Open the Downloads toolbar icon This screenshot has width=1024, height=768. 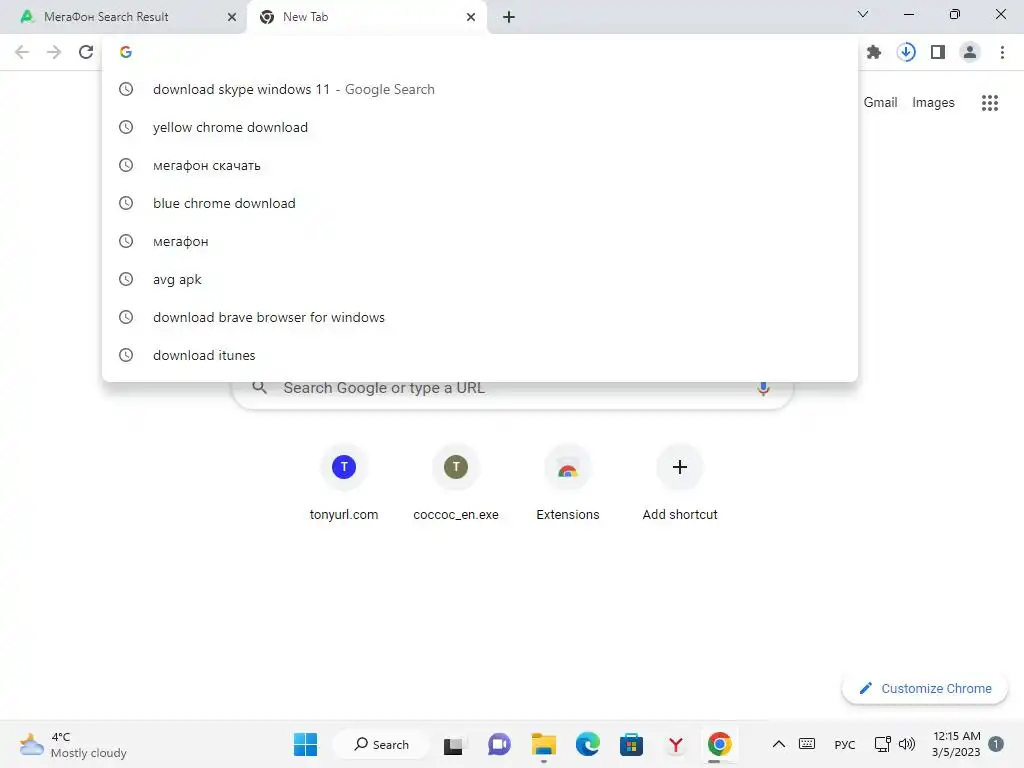[x=906, y=52]
